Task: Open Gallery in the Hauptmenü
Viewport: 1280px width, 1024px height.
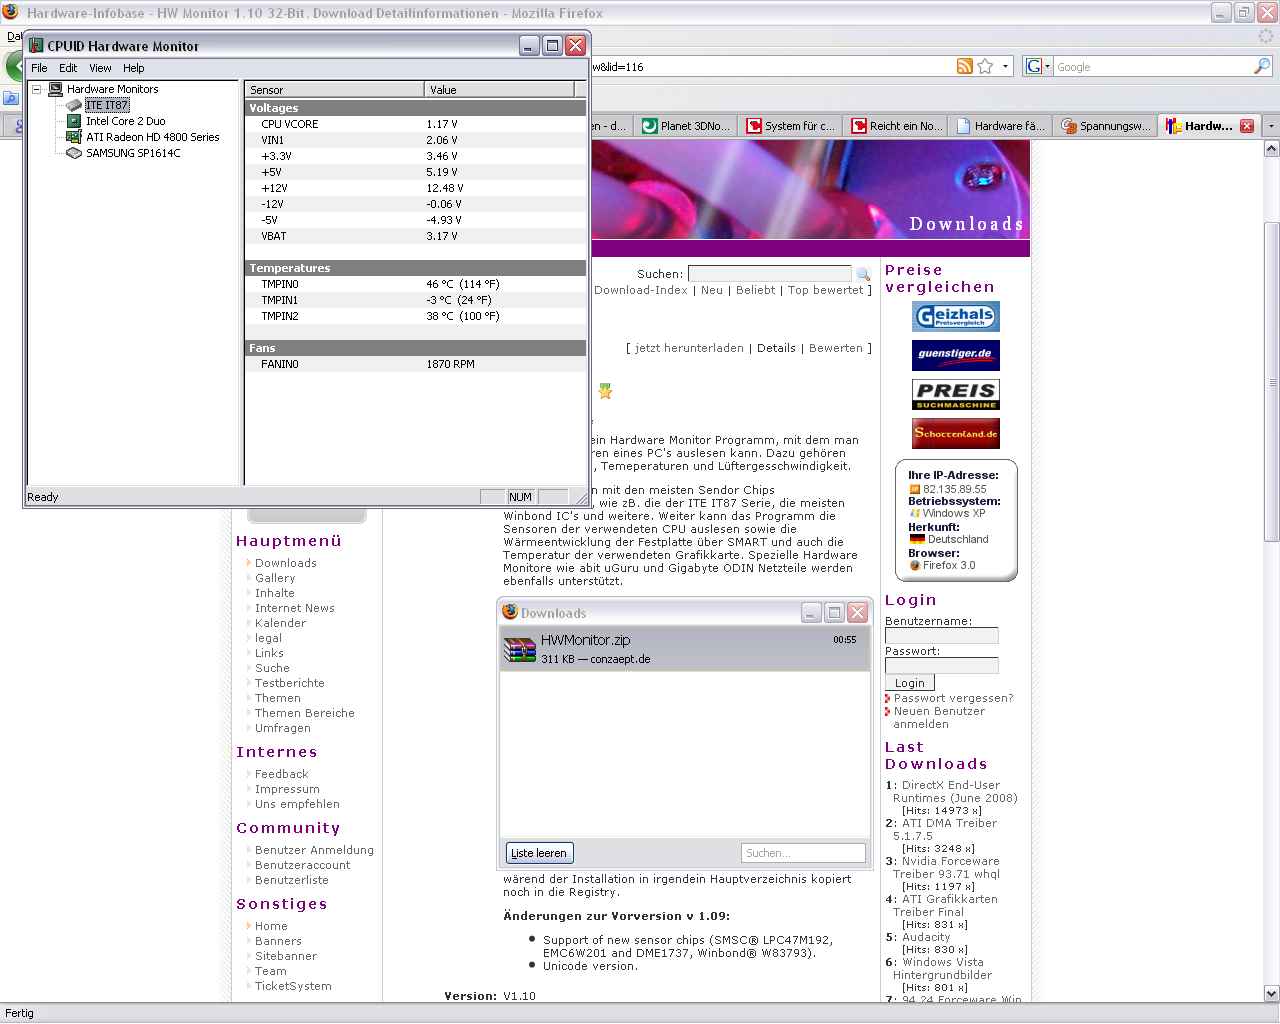Action: (x=275, y=578)
